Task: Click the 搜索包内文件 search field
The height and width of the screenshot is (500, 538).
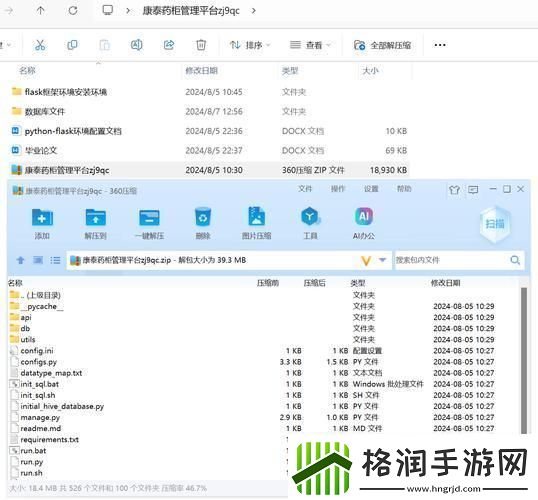Action: pos(451,260)
